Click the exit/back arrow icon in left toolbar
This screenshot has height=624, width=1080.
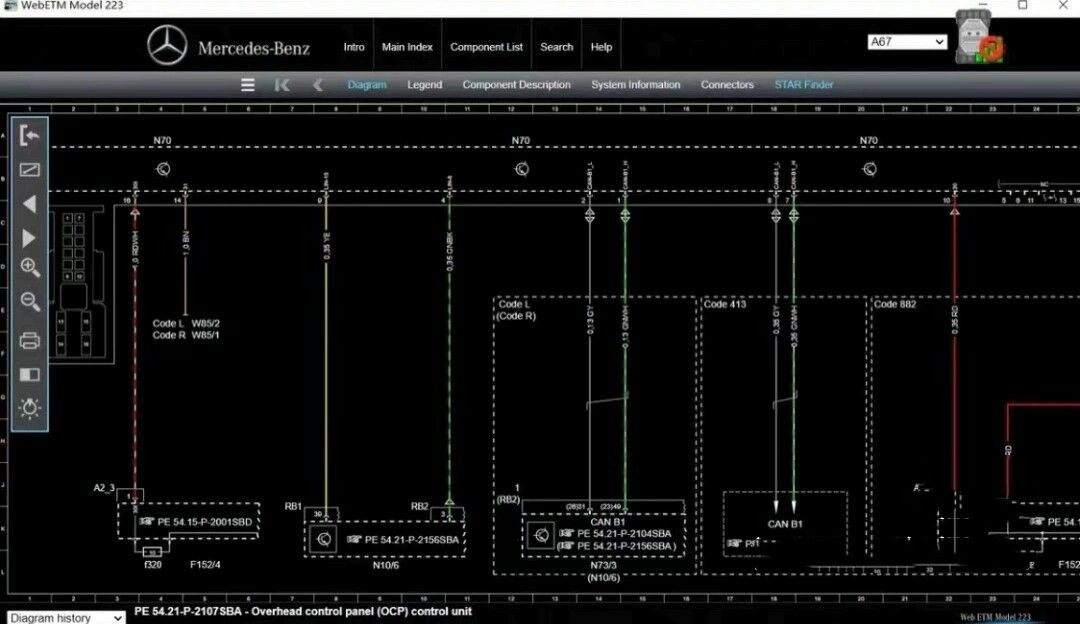(x=29, y=135)
